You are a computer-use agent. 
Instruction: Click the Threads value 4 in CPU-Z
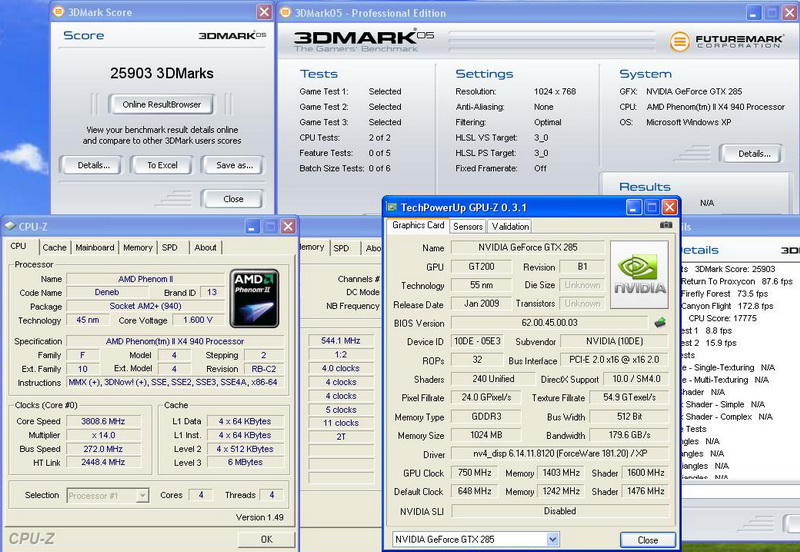click(x=271, y=495)
